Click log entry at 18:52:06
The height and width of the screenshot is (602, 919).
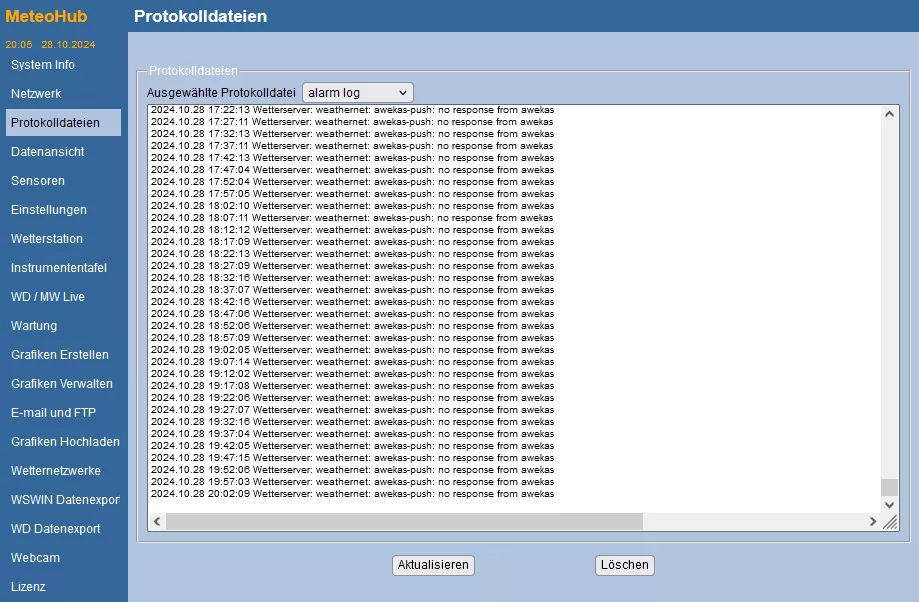tap(352, 326)
